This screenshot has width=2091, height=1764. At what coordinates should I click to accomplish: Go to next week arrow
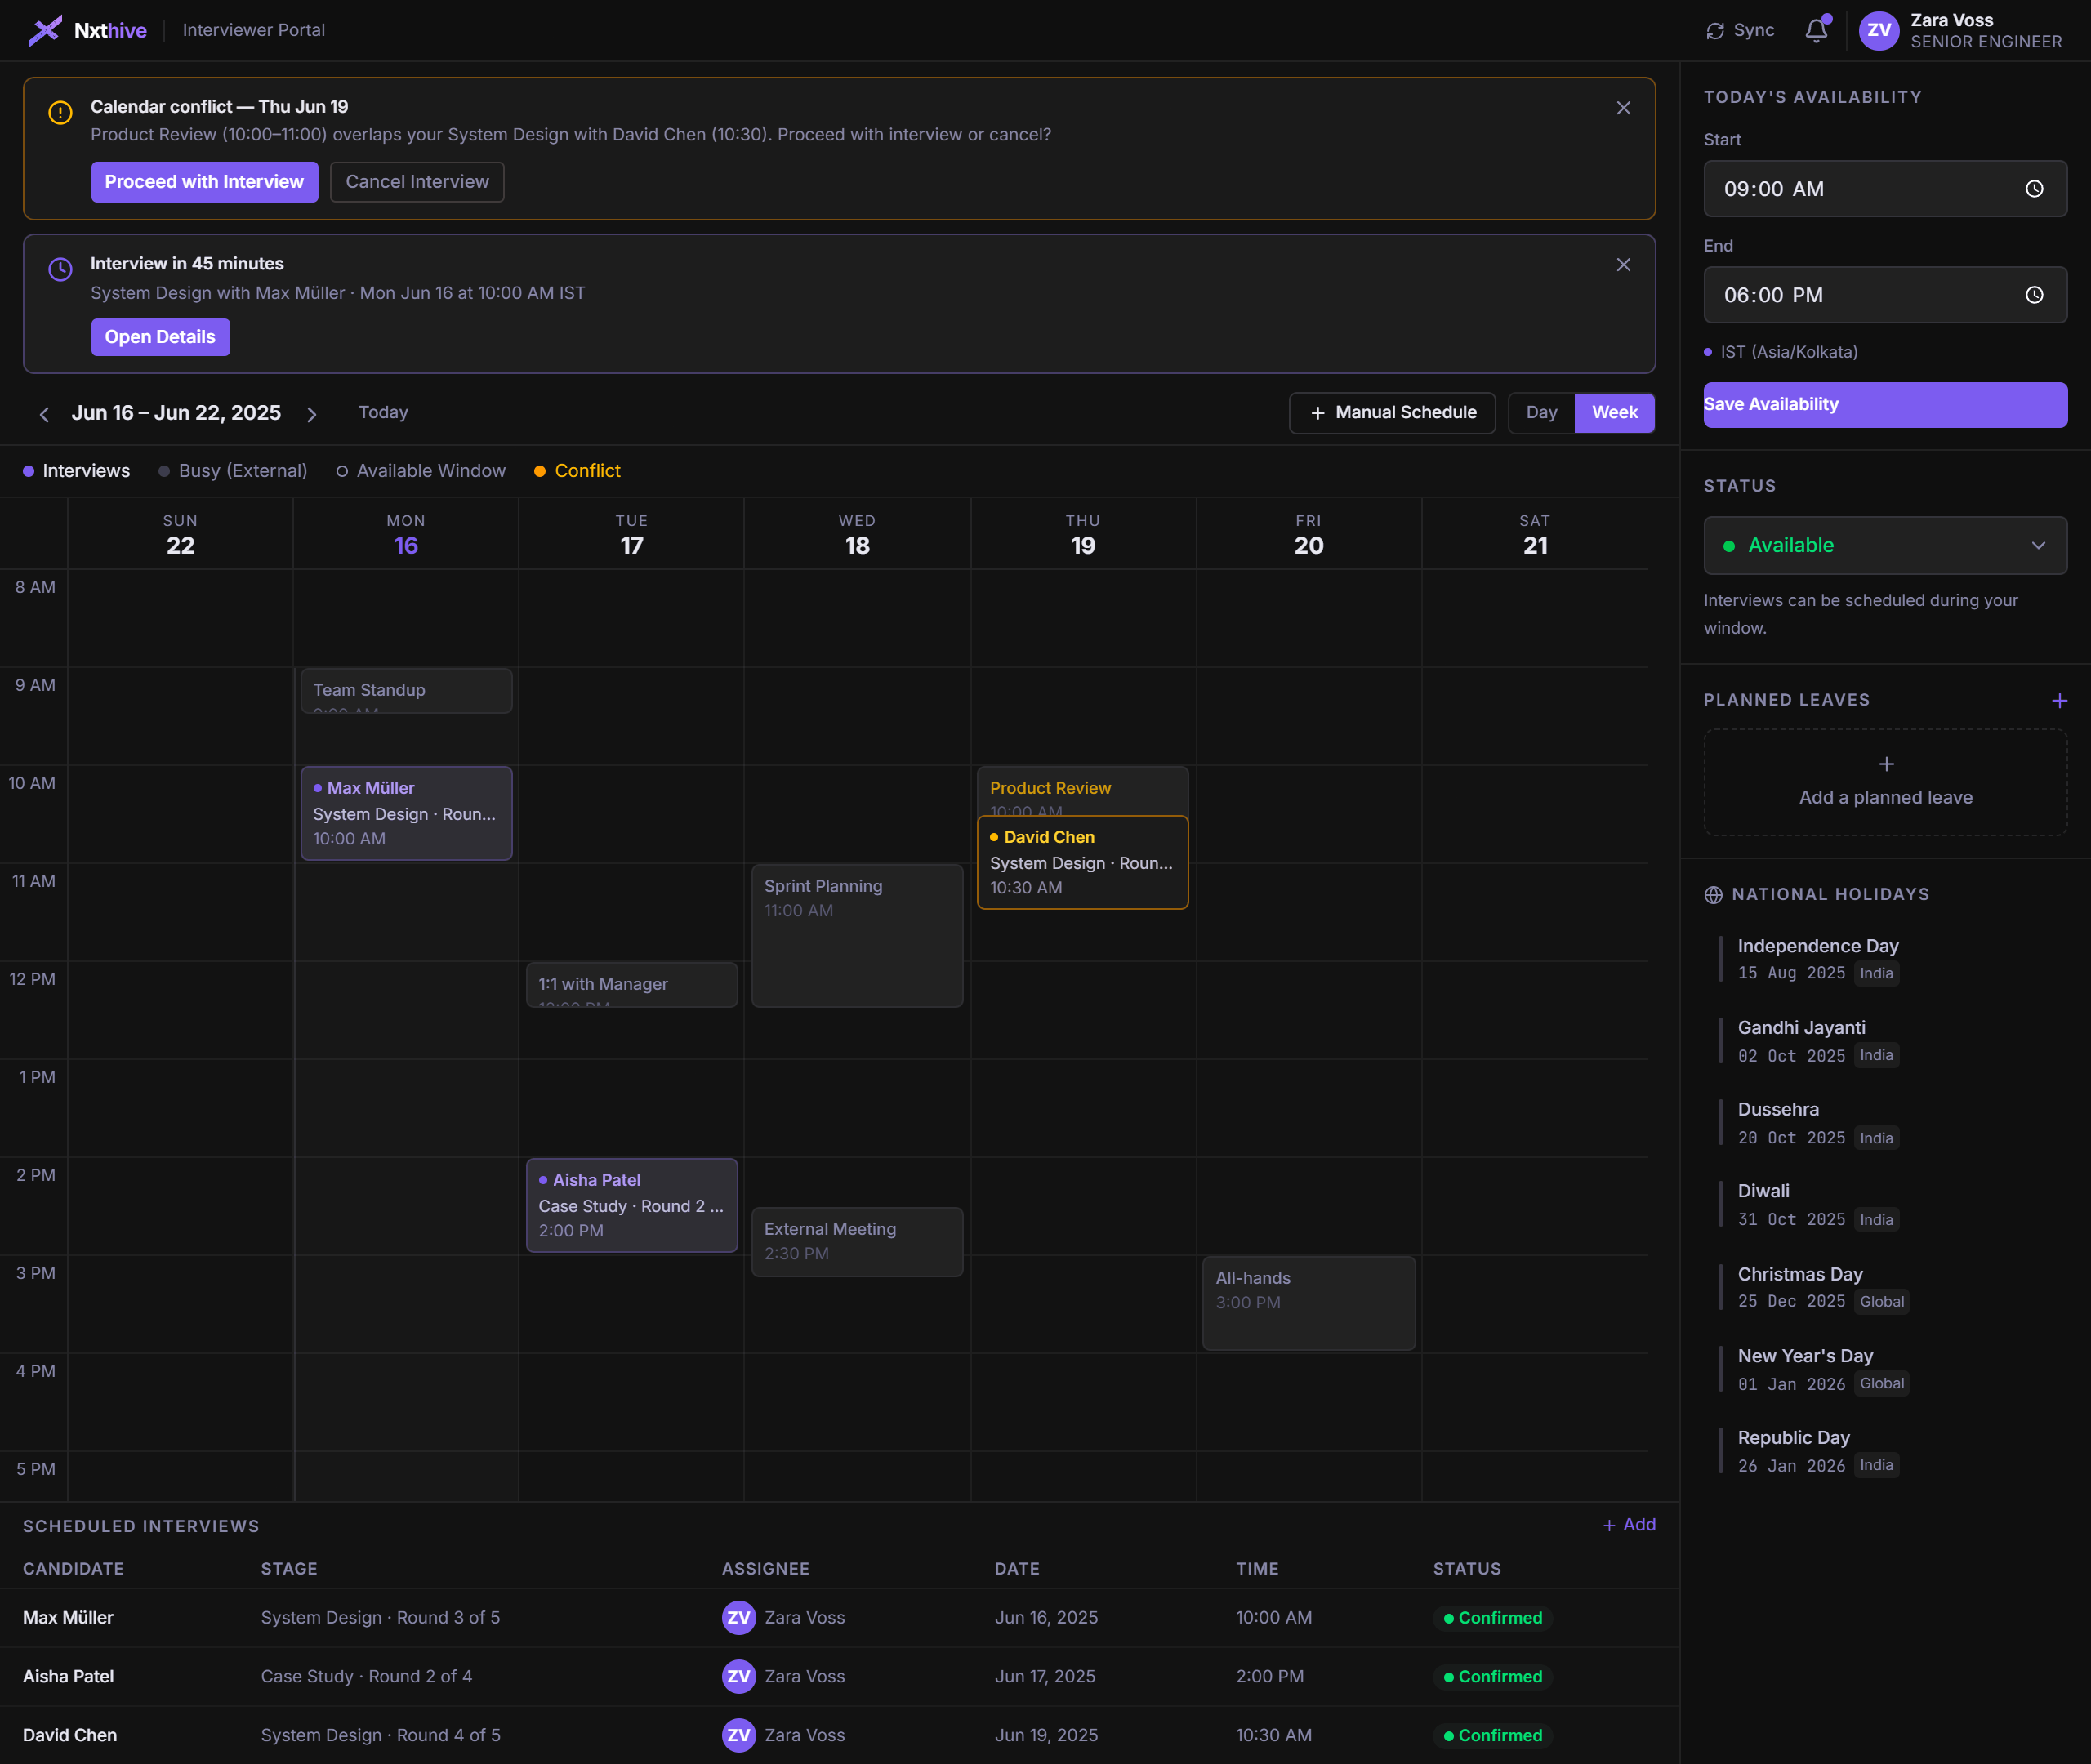[x=312, y=414]
